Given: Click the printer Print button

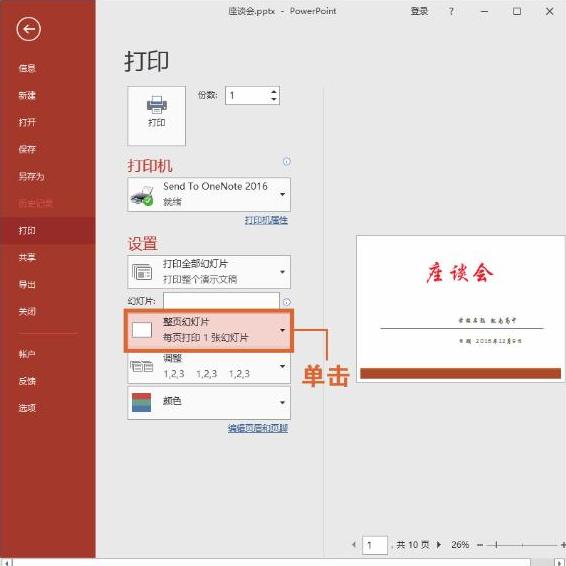Looking at the screenshot, I should [x=157, y=116].
